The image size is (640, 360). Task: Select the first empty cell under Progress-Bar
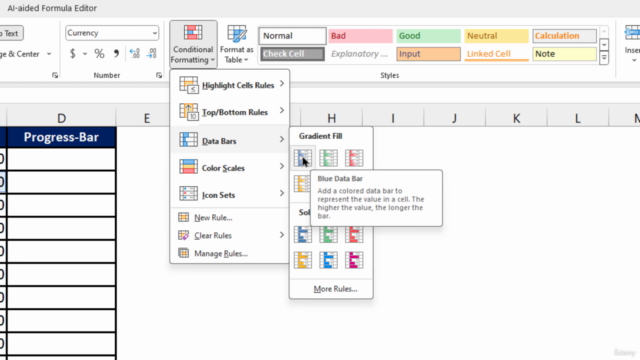tap(61, 159)
